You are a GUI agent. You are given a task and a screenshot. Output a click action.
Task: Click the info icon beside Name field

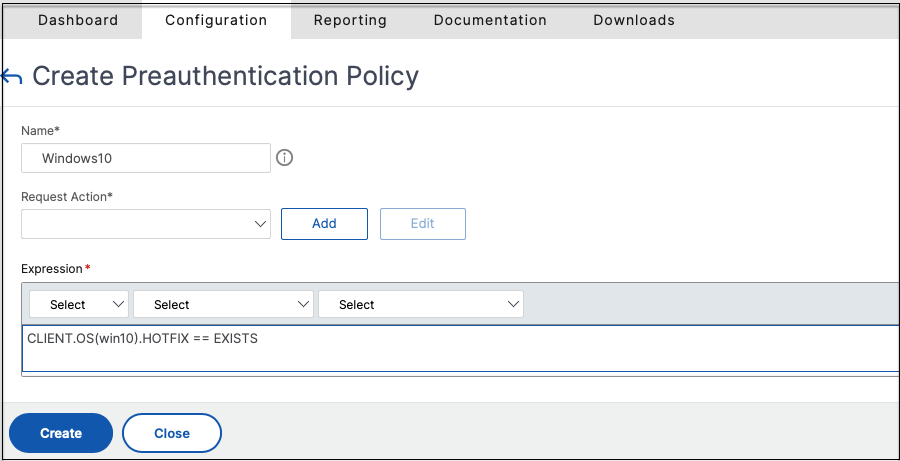[284, 158]
